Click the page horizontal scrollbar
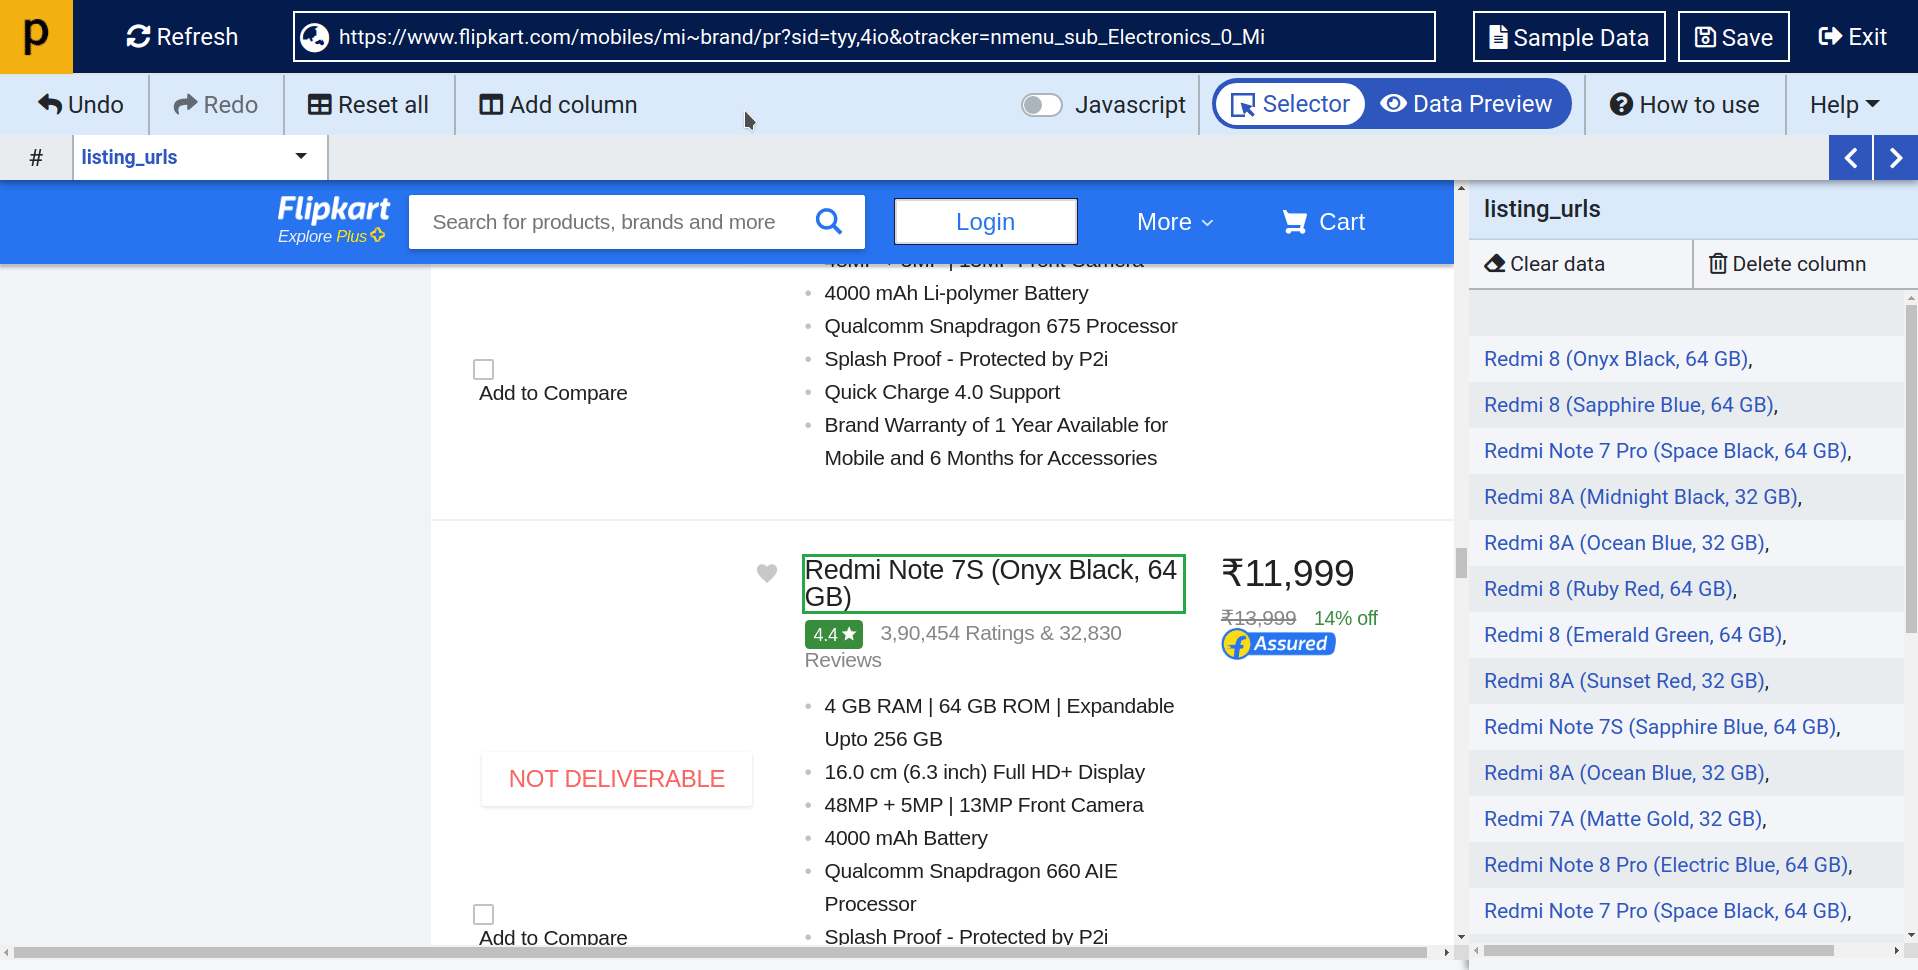The image size is (1918, 970). point(720,952)
